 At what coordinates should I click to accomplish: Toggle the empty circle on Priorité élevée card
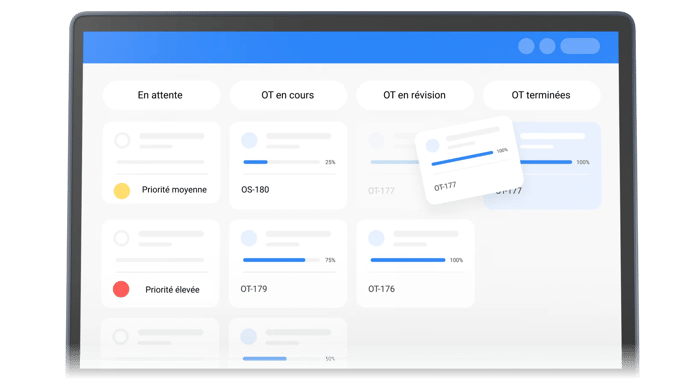click(121, 238)
